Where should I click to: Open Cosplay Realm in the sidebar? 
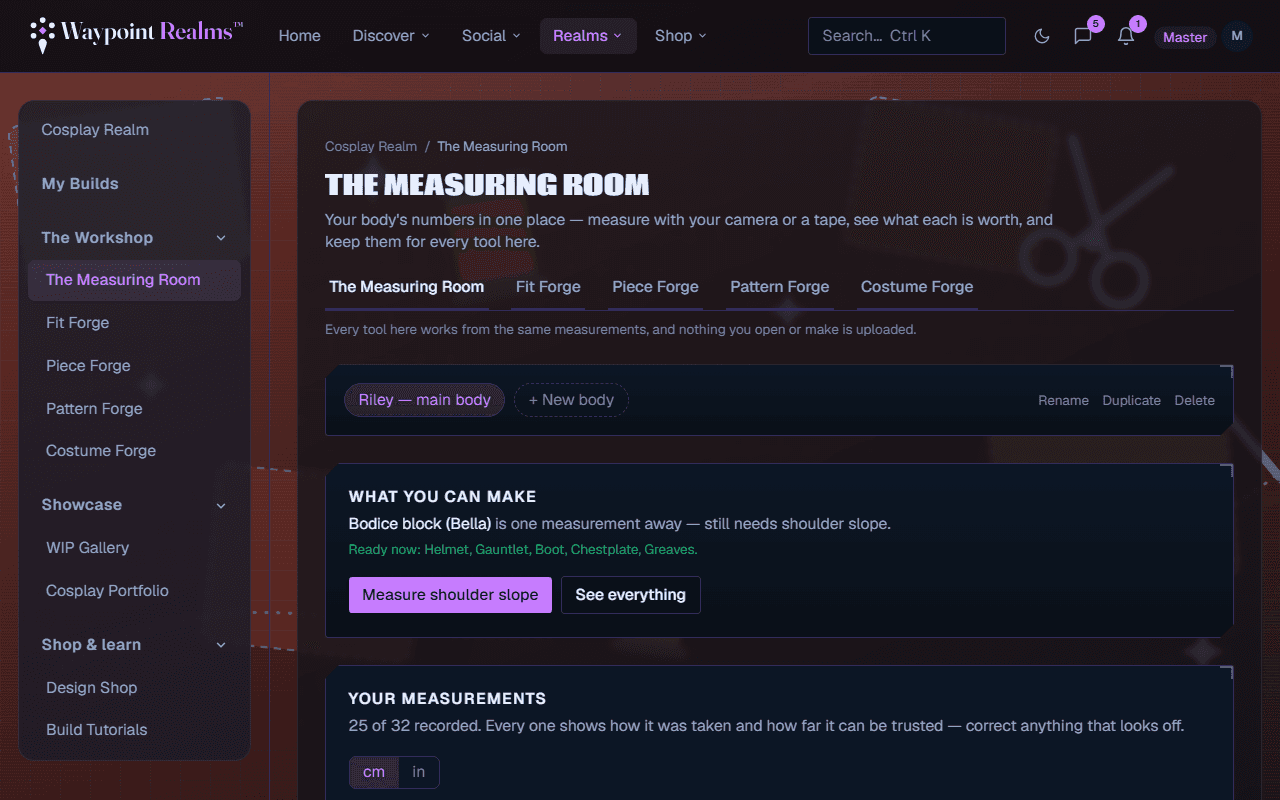(135, 130)
